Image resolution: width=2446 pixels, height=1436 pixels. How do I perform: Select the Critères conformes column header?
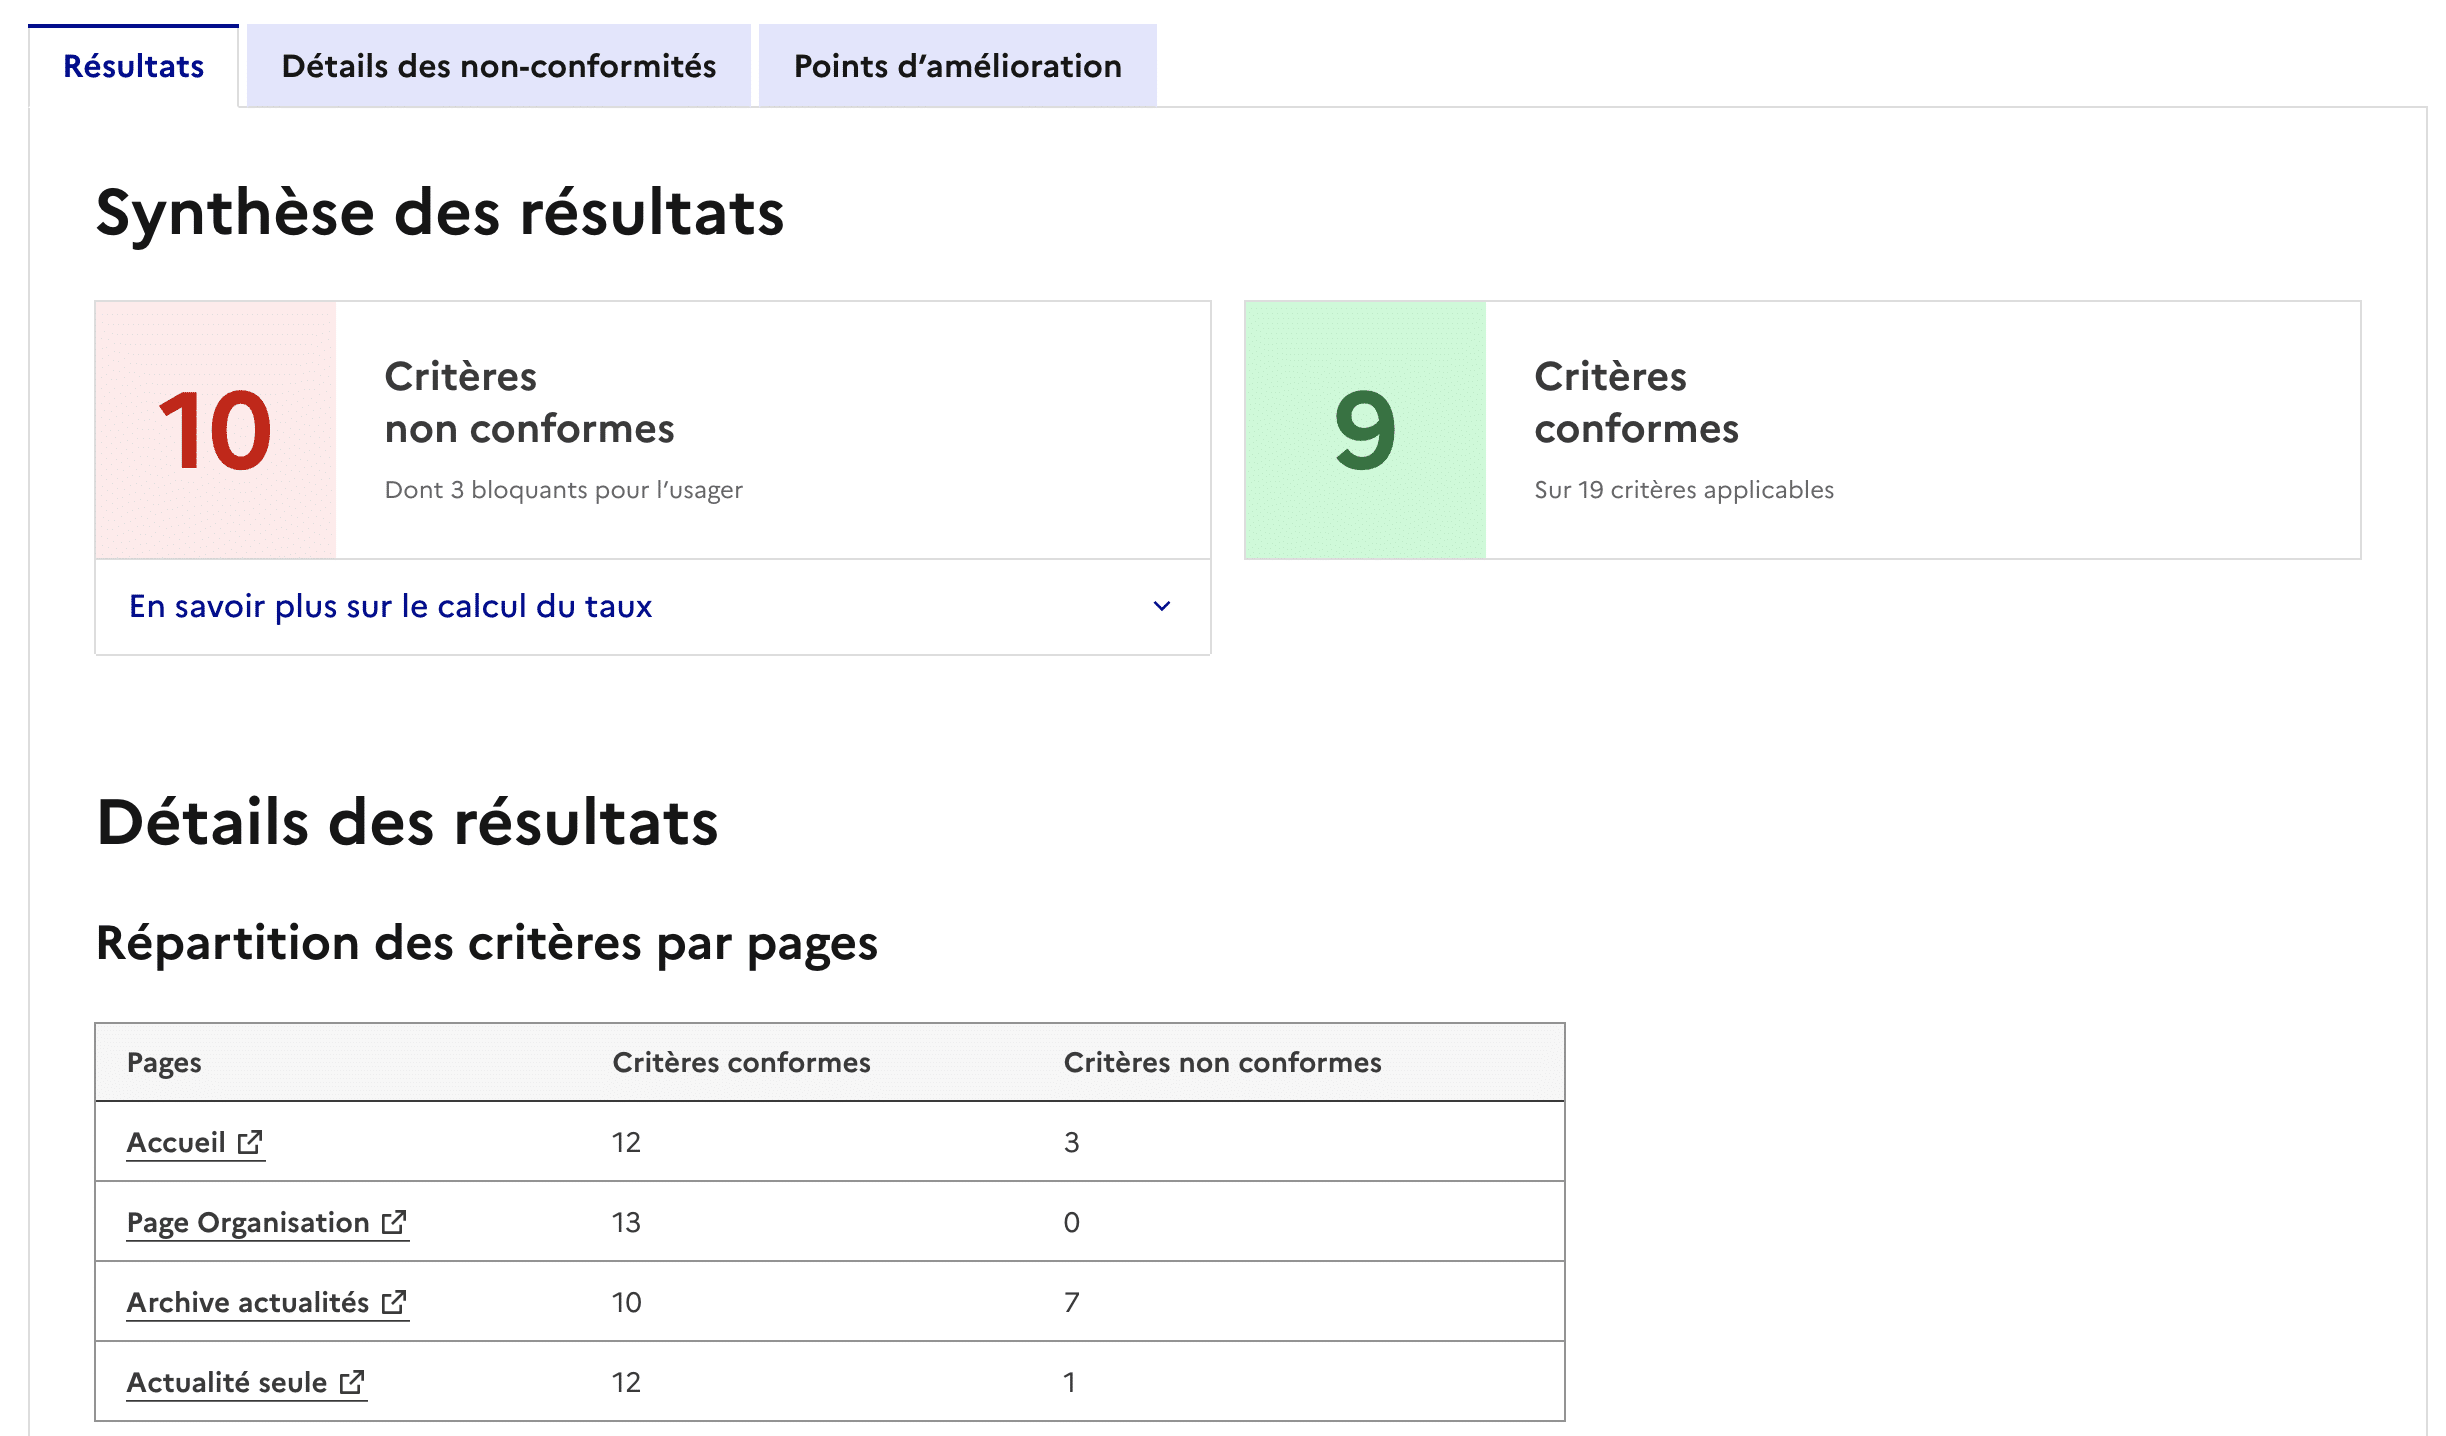pos(741,1062)
